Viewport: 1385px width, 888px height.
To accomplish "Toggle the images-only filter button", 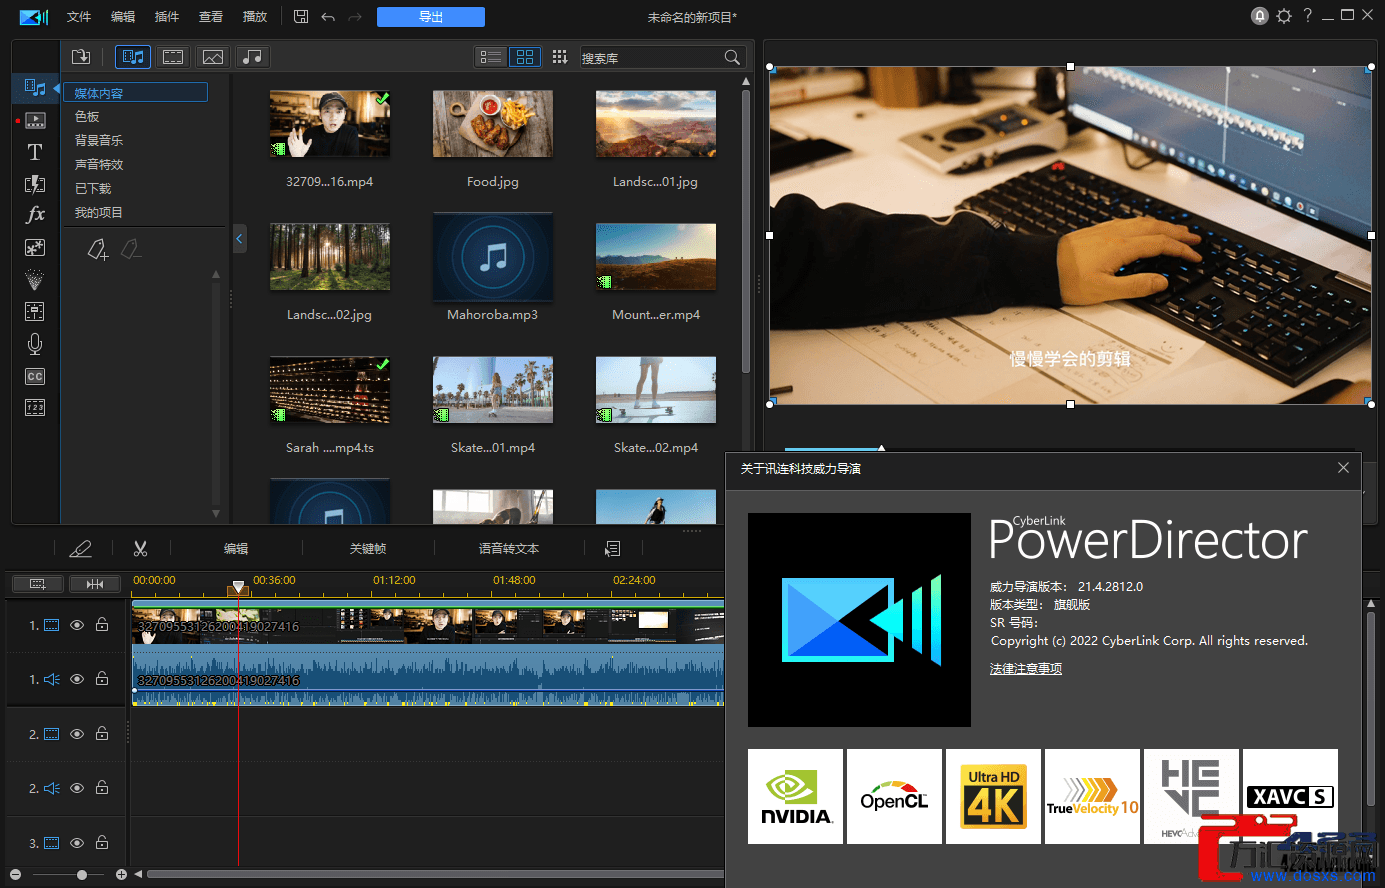I will (x=212, y=57).
